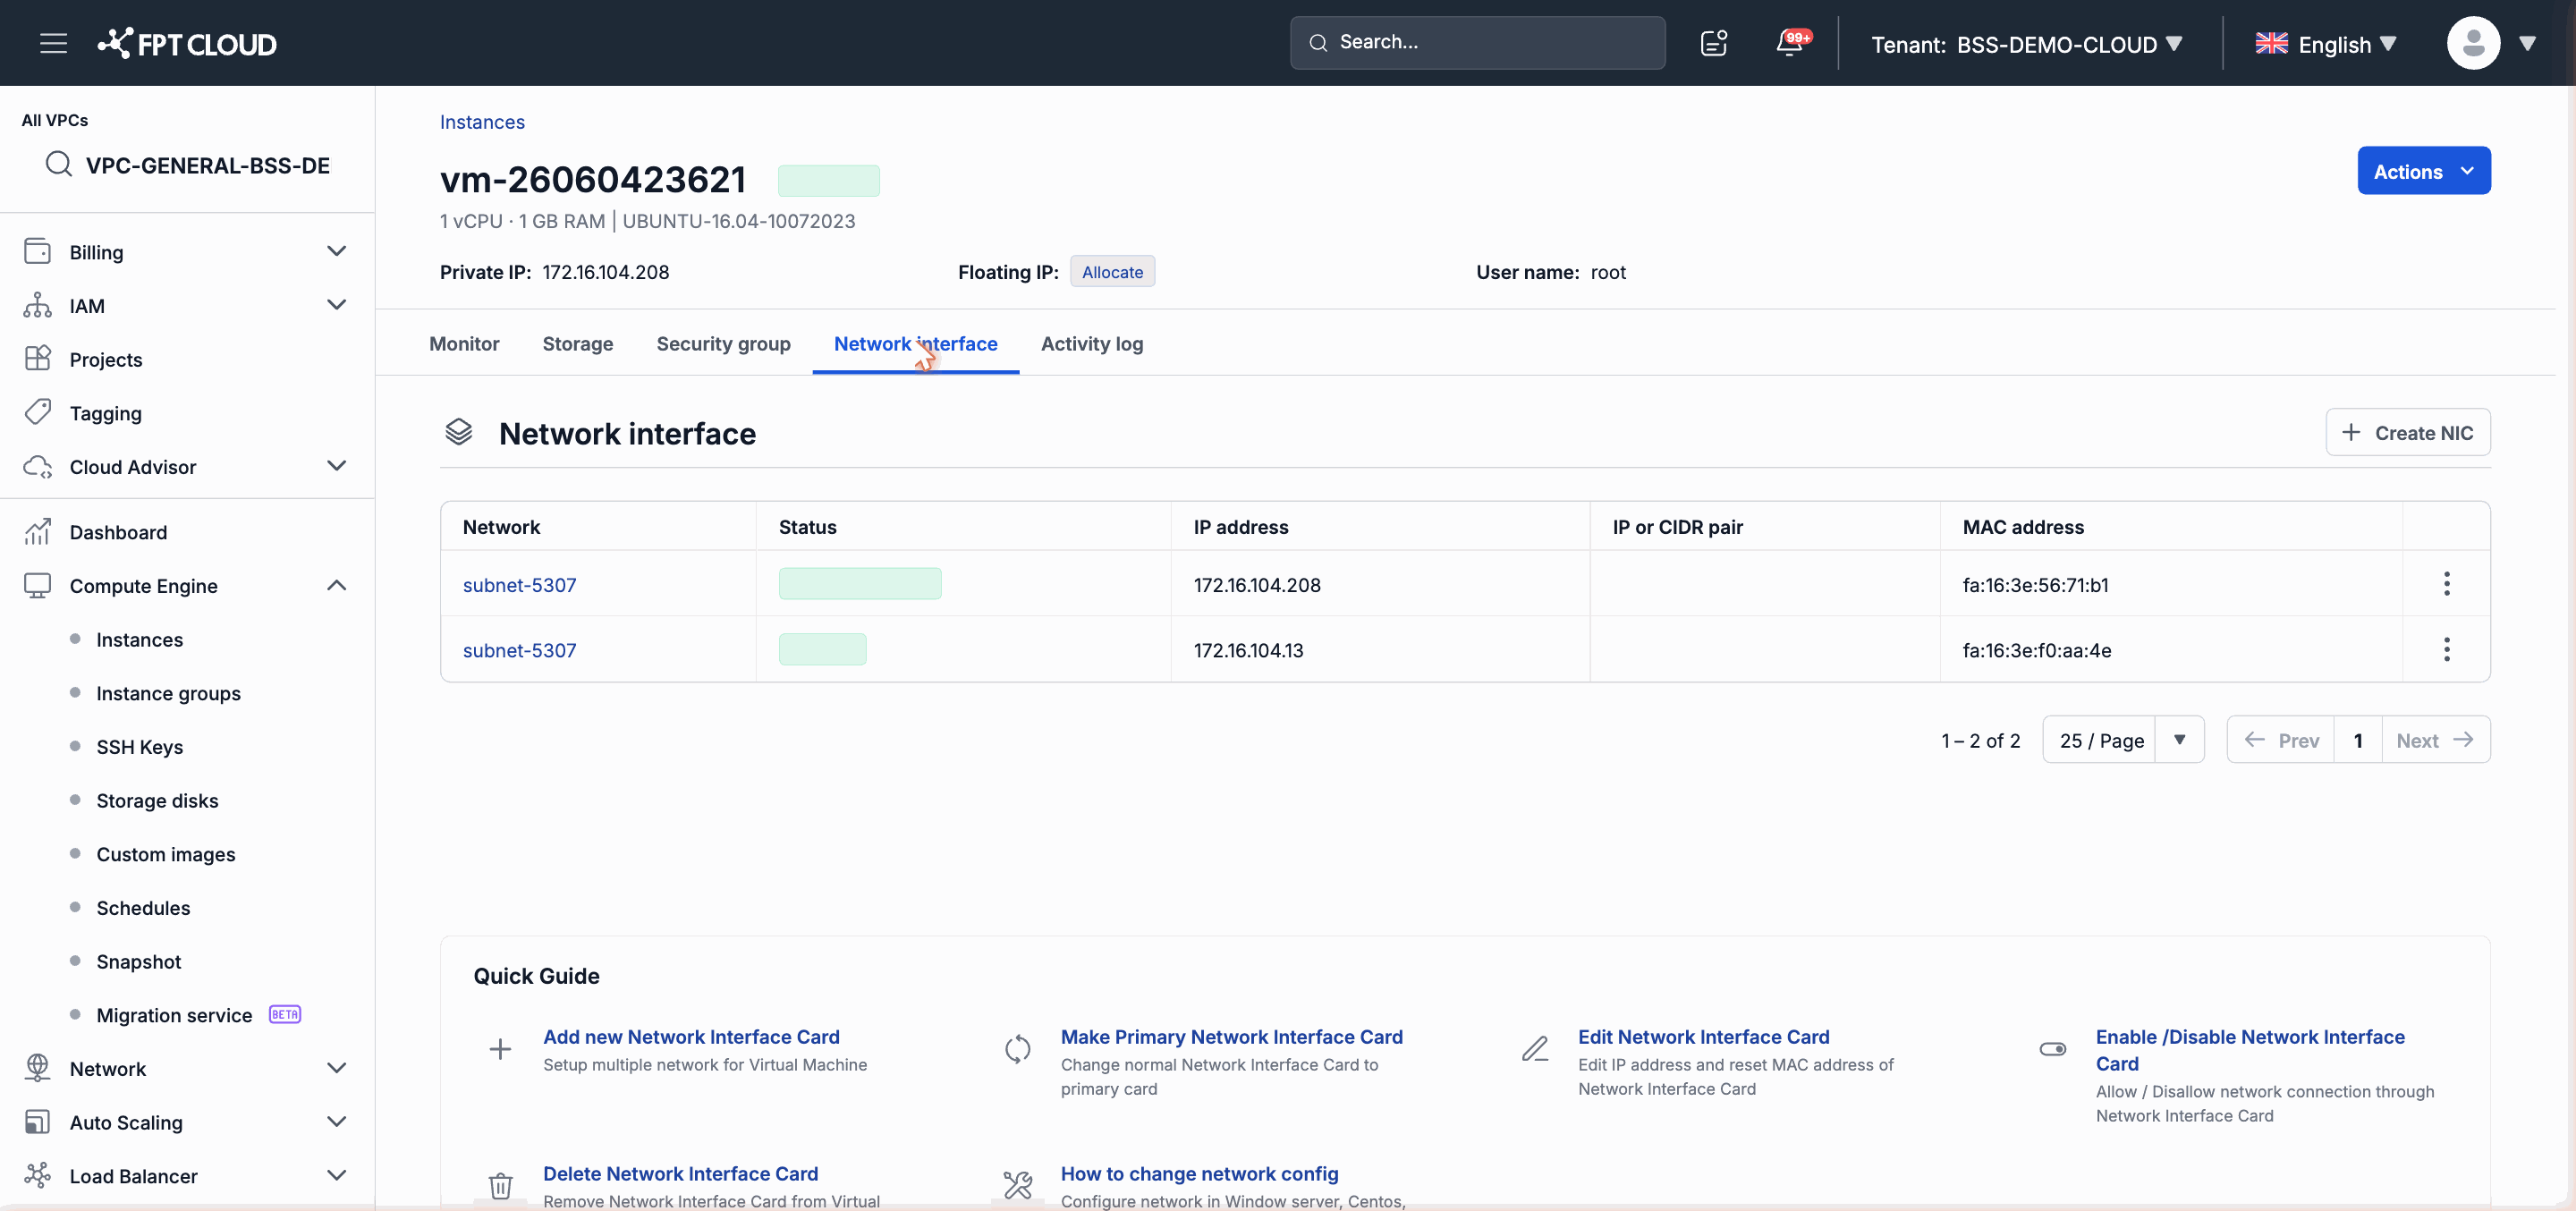Open the Tenant BSS-DEMO-CLOUD dropdown
The width and height of the screenshot is (2576, 1211).
tap(2026, 44)
